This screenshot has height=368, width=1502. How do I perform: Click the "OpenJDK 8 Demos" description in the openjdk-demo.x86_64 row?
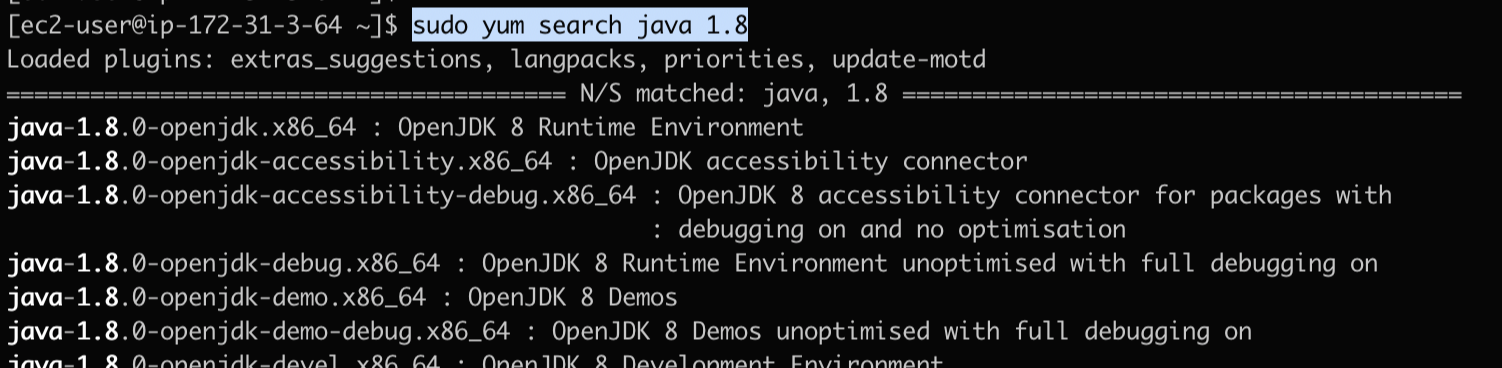coord(573,298)
